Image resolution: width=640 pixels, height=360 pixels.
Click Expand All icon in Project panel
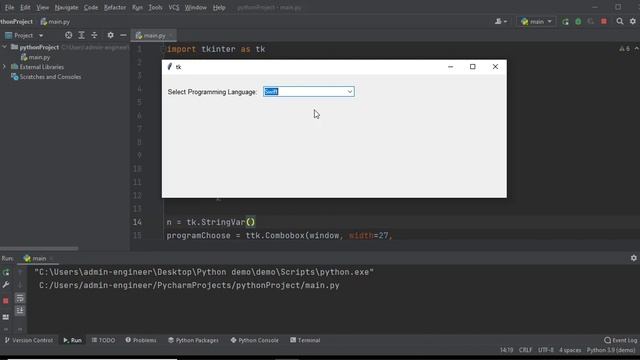click(81, 36)
